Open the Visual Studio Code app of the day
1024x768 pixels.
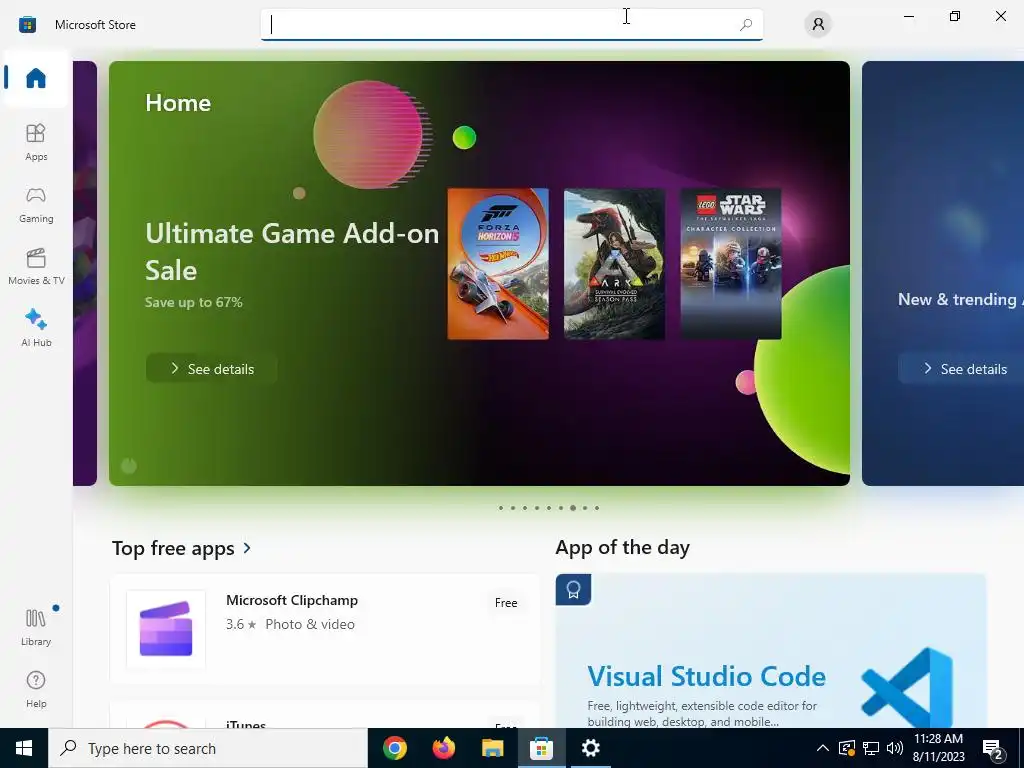click(x=771, y=651)
